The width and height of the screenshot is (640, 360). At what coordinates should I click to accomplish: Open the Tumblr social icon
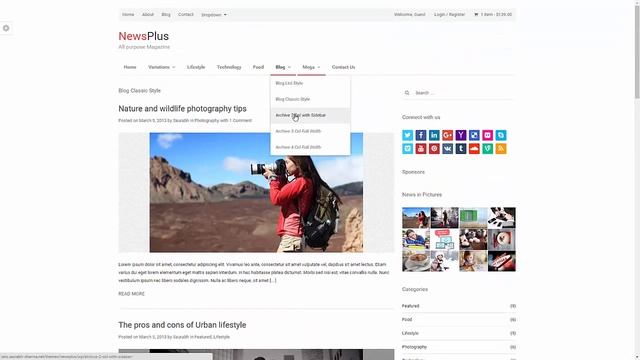pyautogui.click(x=461, y=149)
